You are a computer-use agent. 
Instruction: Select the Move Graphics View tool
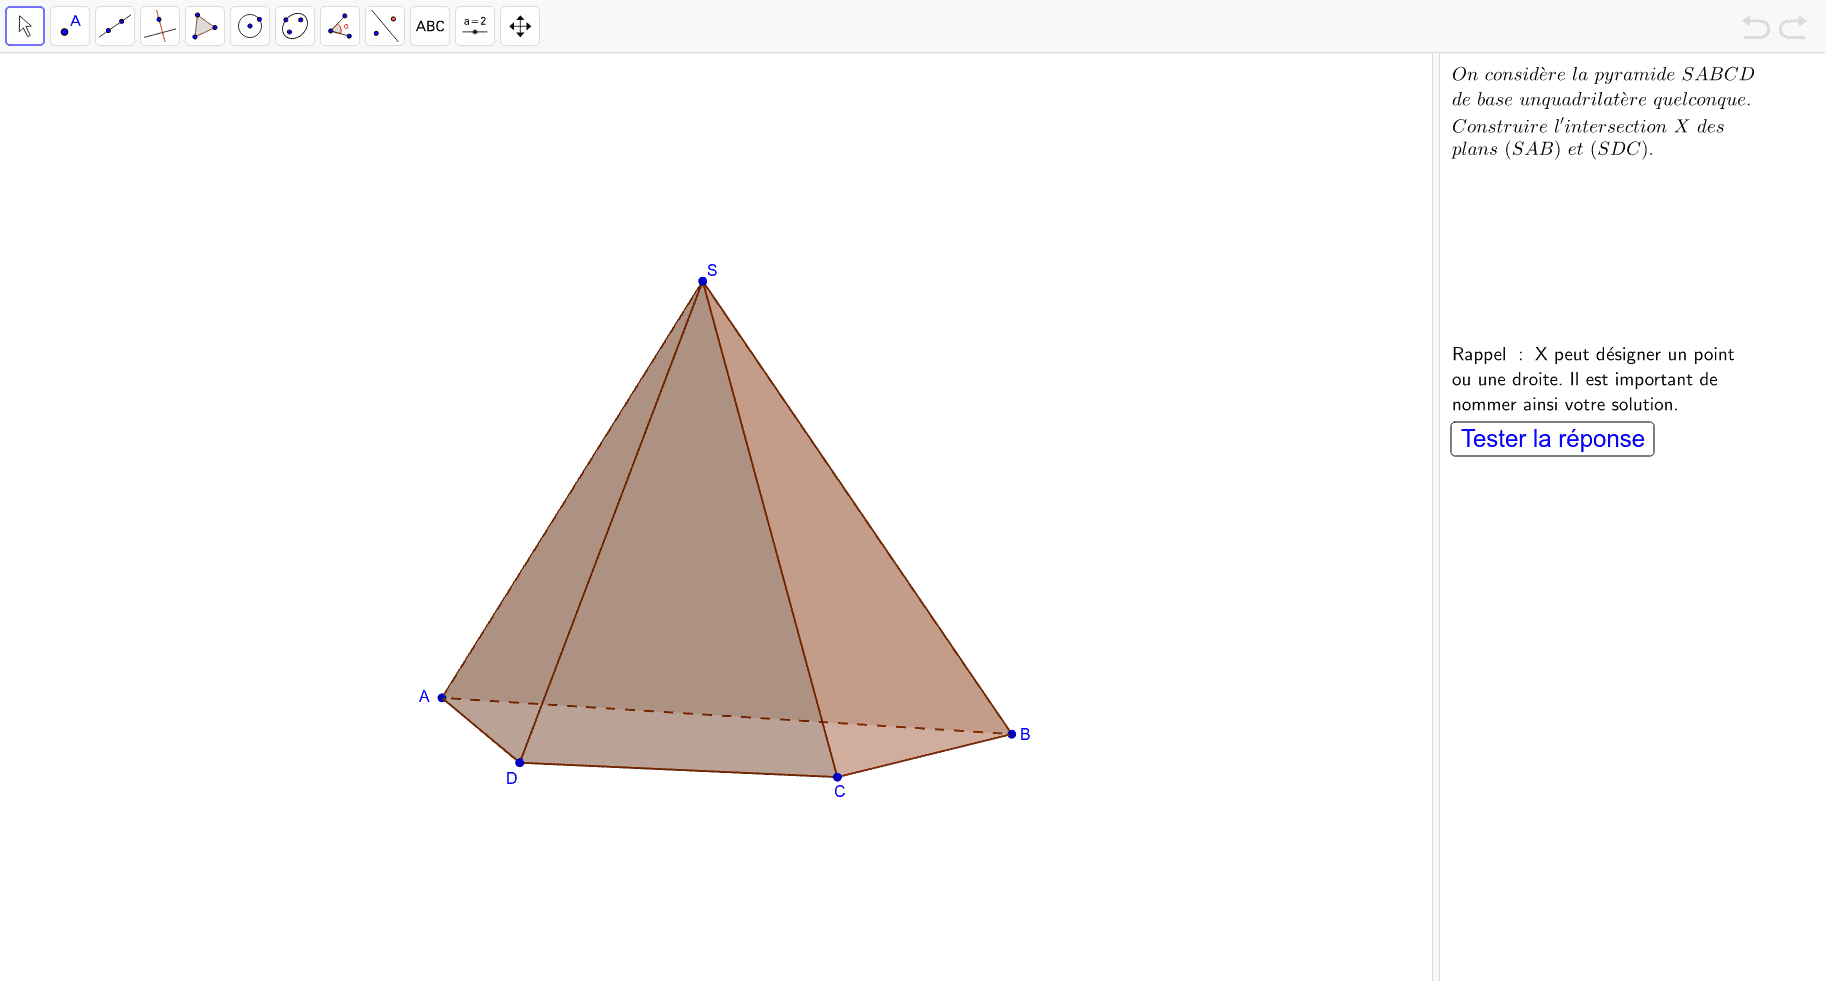(x=520, y=26)
